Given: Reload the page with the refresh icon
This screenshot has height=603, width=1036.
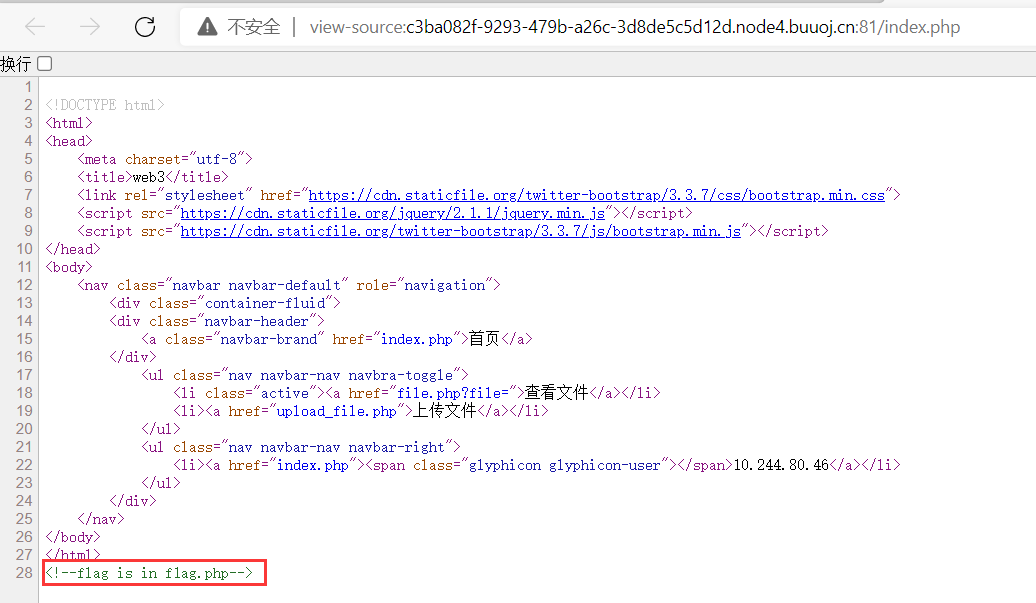Looking at the screenshot, I should point(145,26).
